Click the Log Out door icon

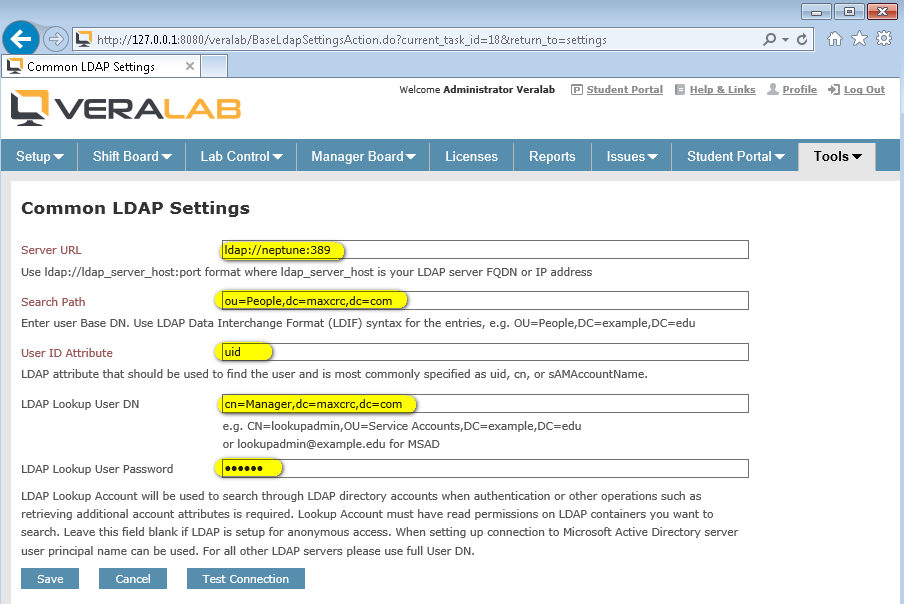click(x=834, y=89)
